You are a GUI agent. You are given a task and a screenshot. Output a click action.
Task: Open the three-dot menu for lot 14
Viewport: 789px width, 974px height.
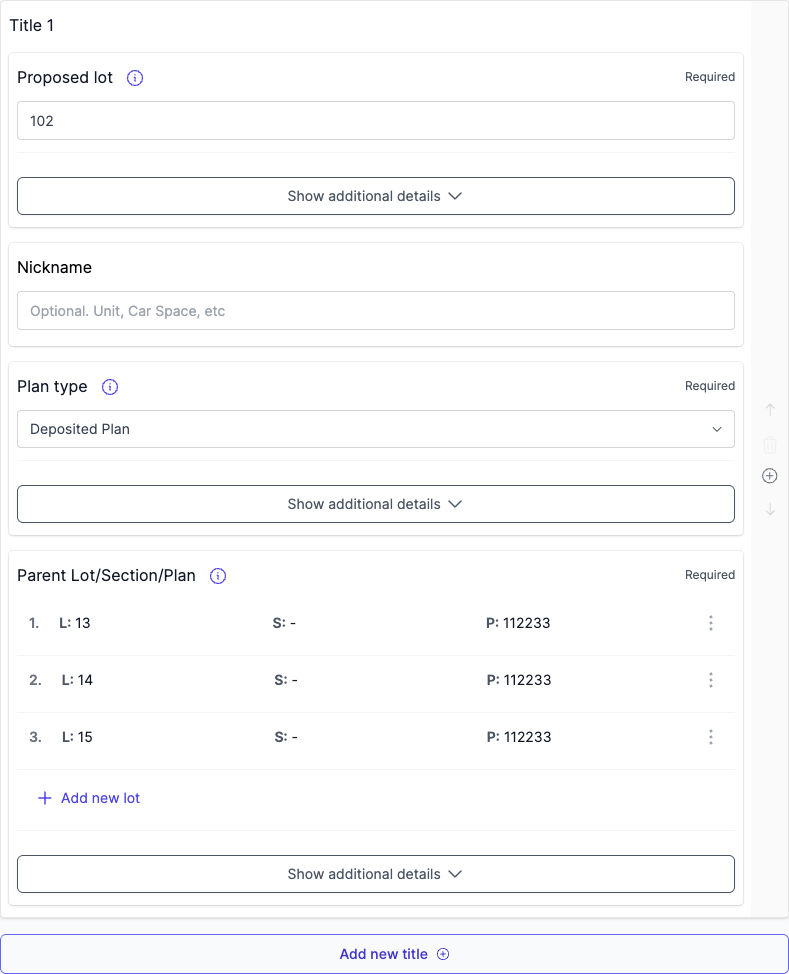coord(710,680)
